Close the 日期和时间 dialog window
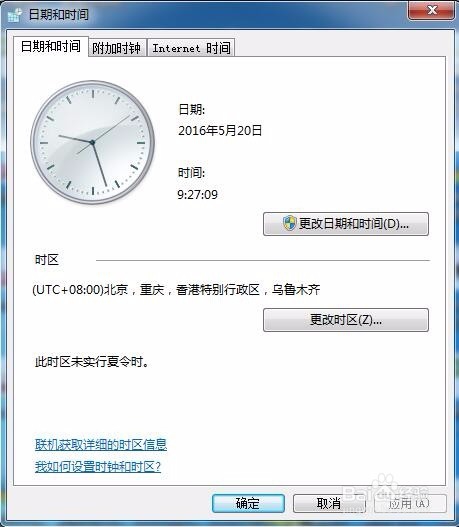 [432, 10]
